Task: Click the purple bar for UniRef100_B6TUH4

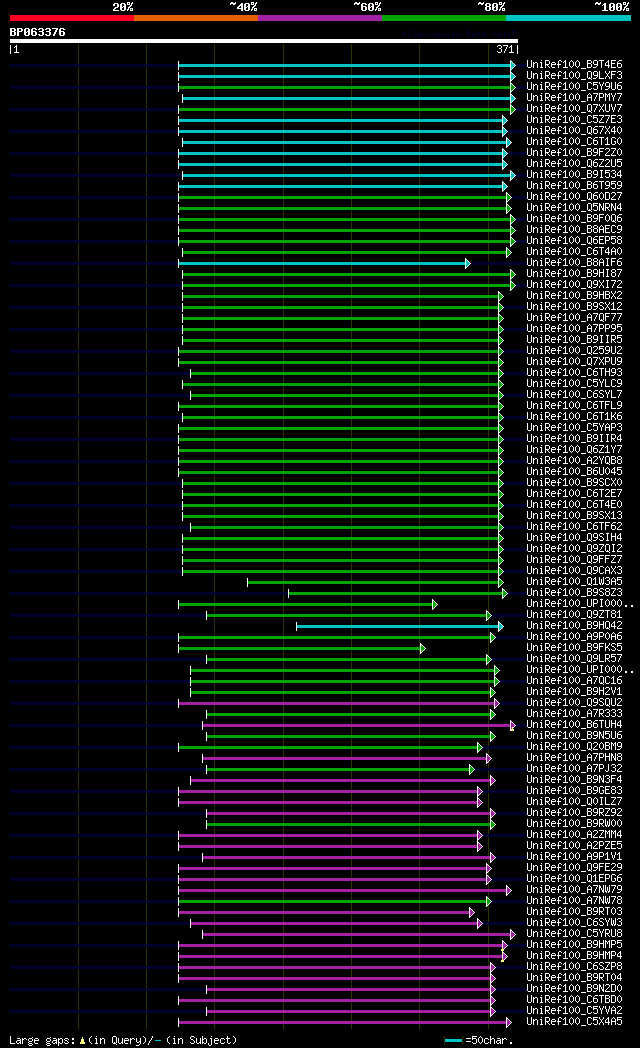Action: coord(359,726)
